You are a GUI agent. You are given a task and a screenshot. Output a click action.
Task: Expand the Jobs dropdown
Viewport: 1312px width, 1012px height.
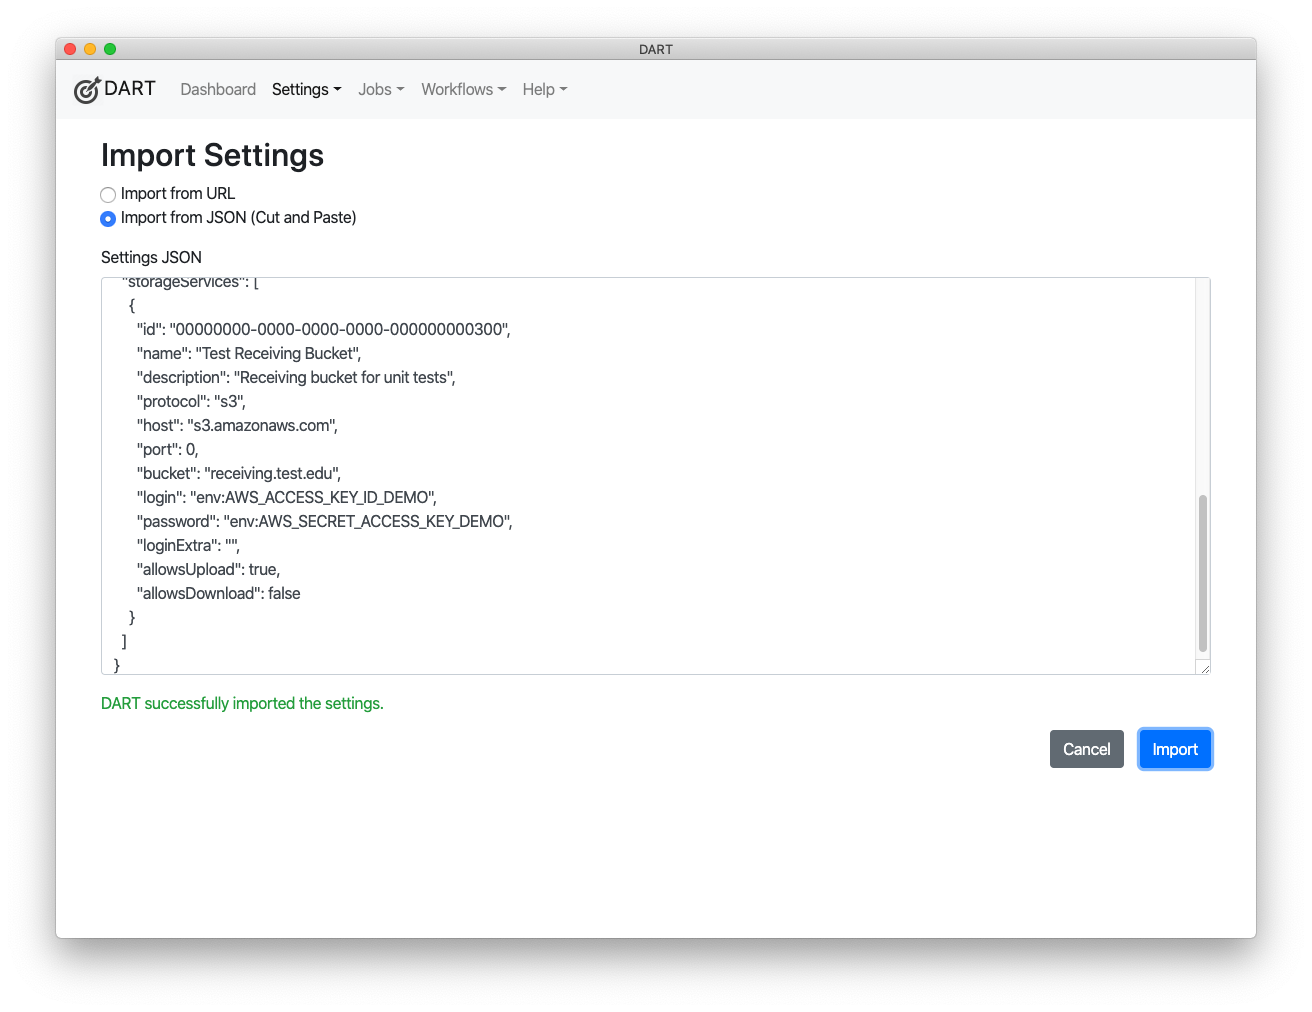376,89
